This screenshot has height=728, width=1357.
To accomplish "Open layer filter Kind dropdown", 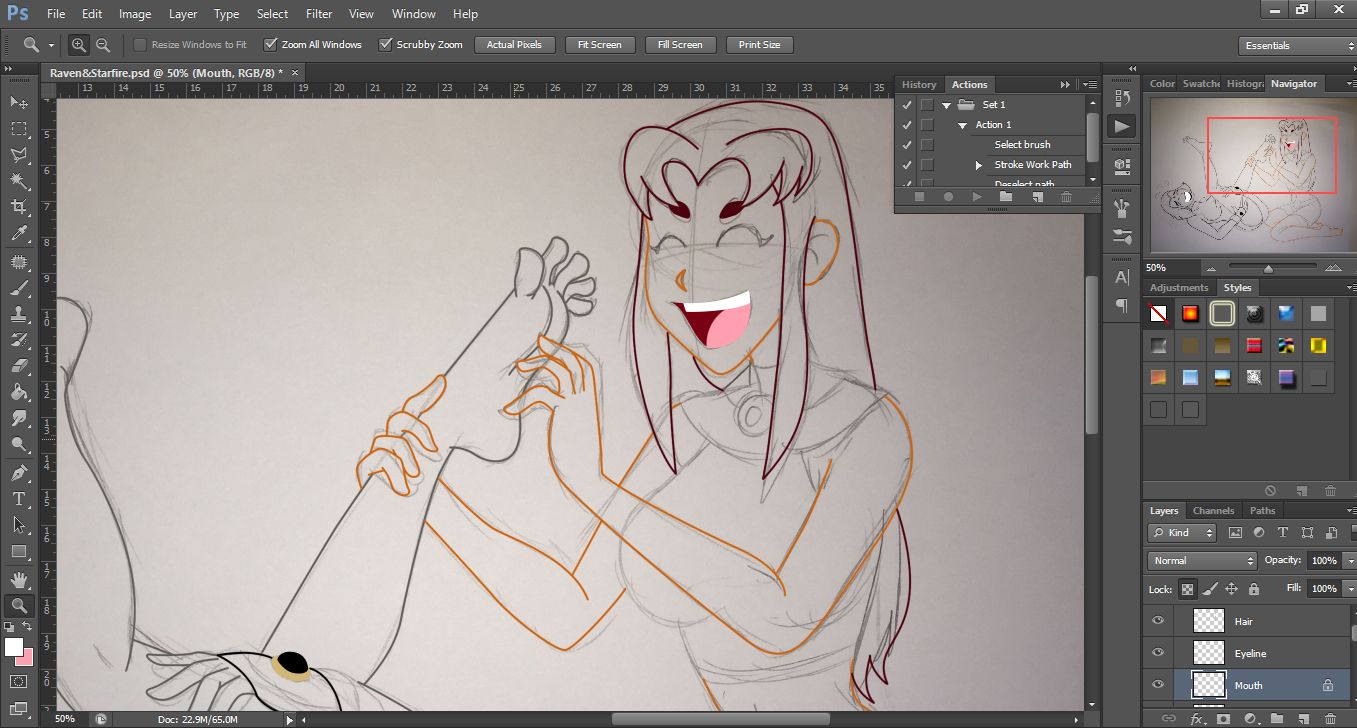I will tap(1181, 533).
